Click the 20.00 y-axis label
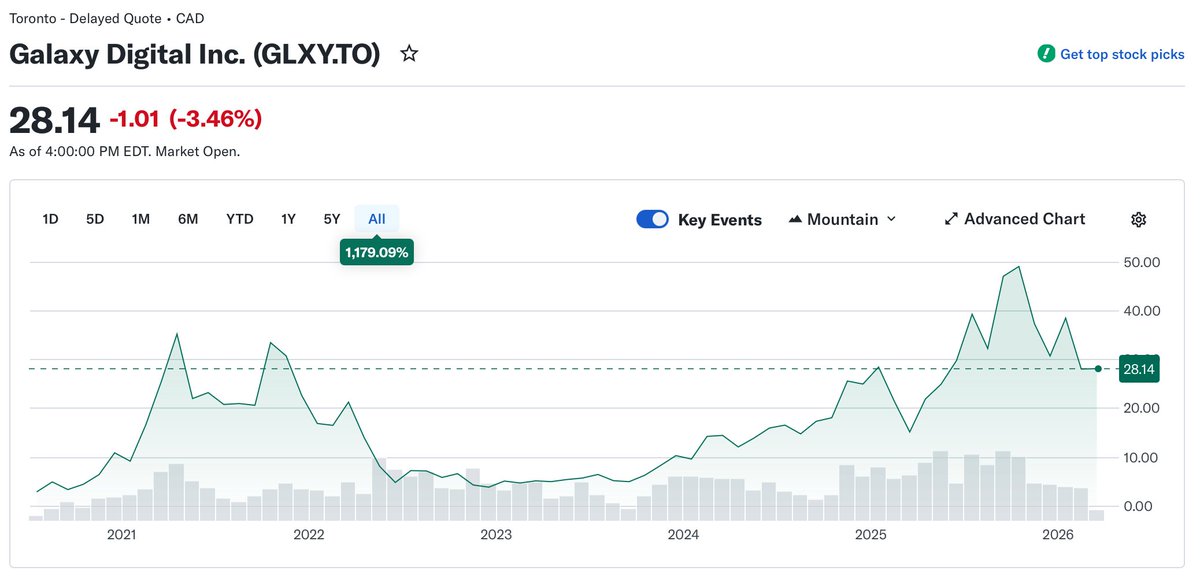1200x578 pixels. tap(1141, 408)
